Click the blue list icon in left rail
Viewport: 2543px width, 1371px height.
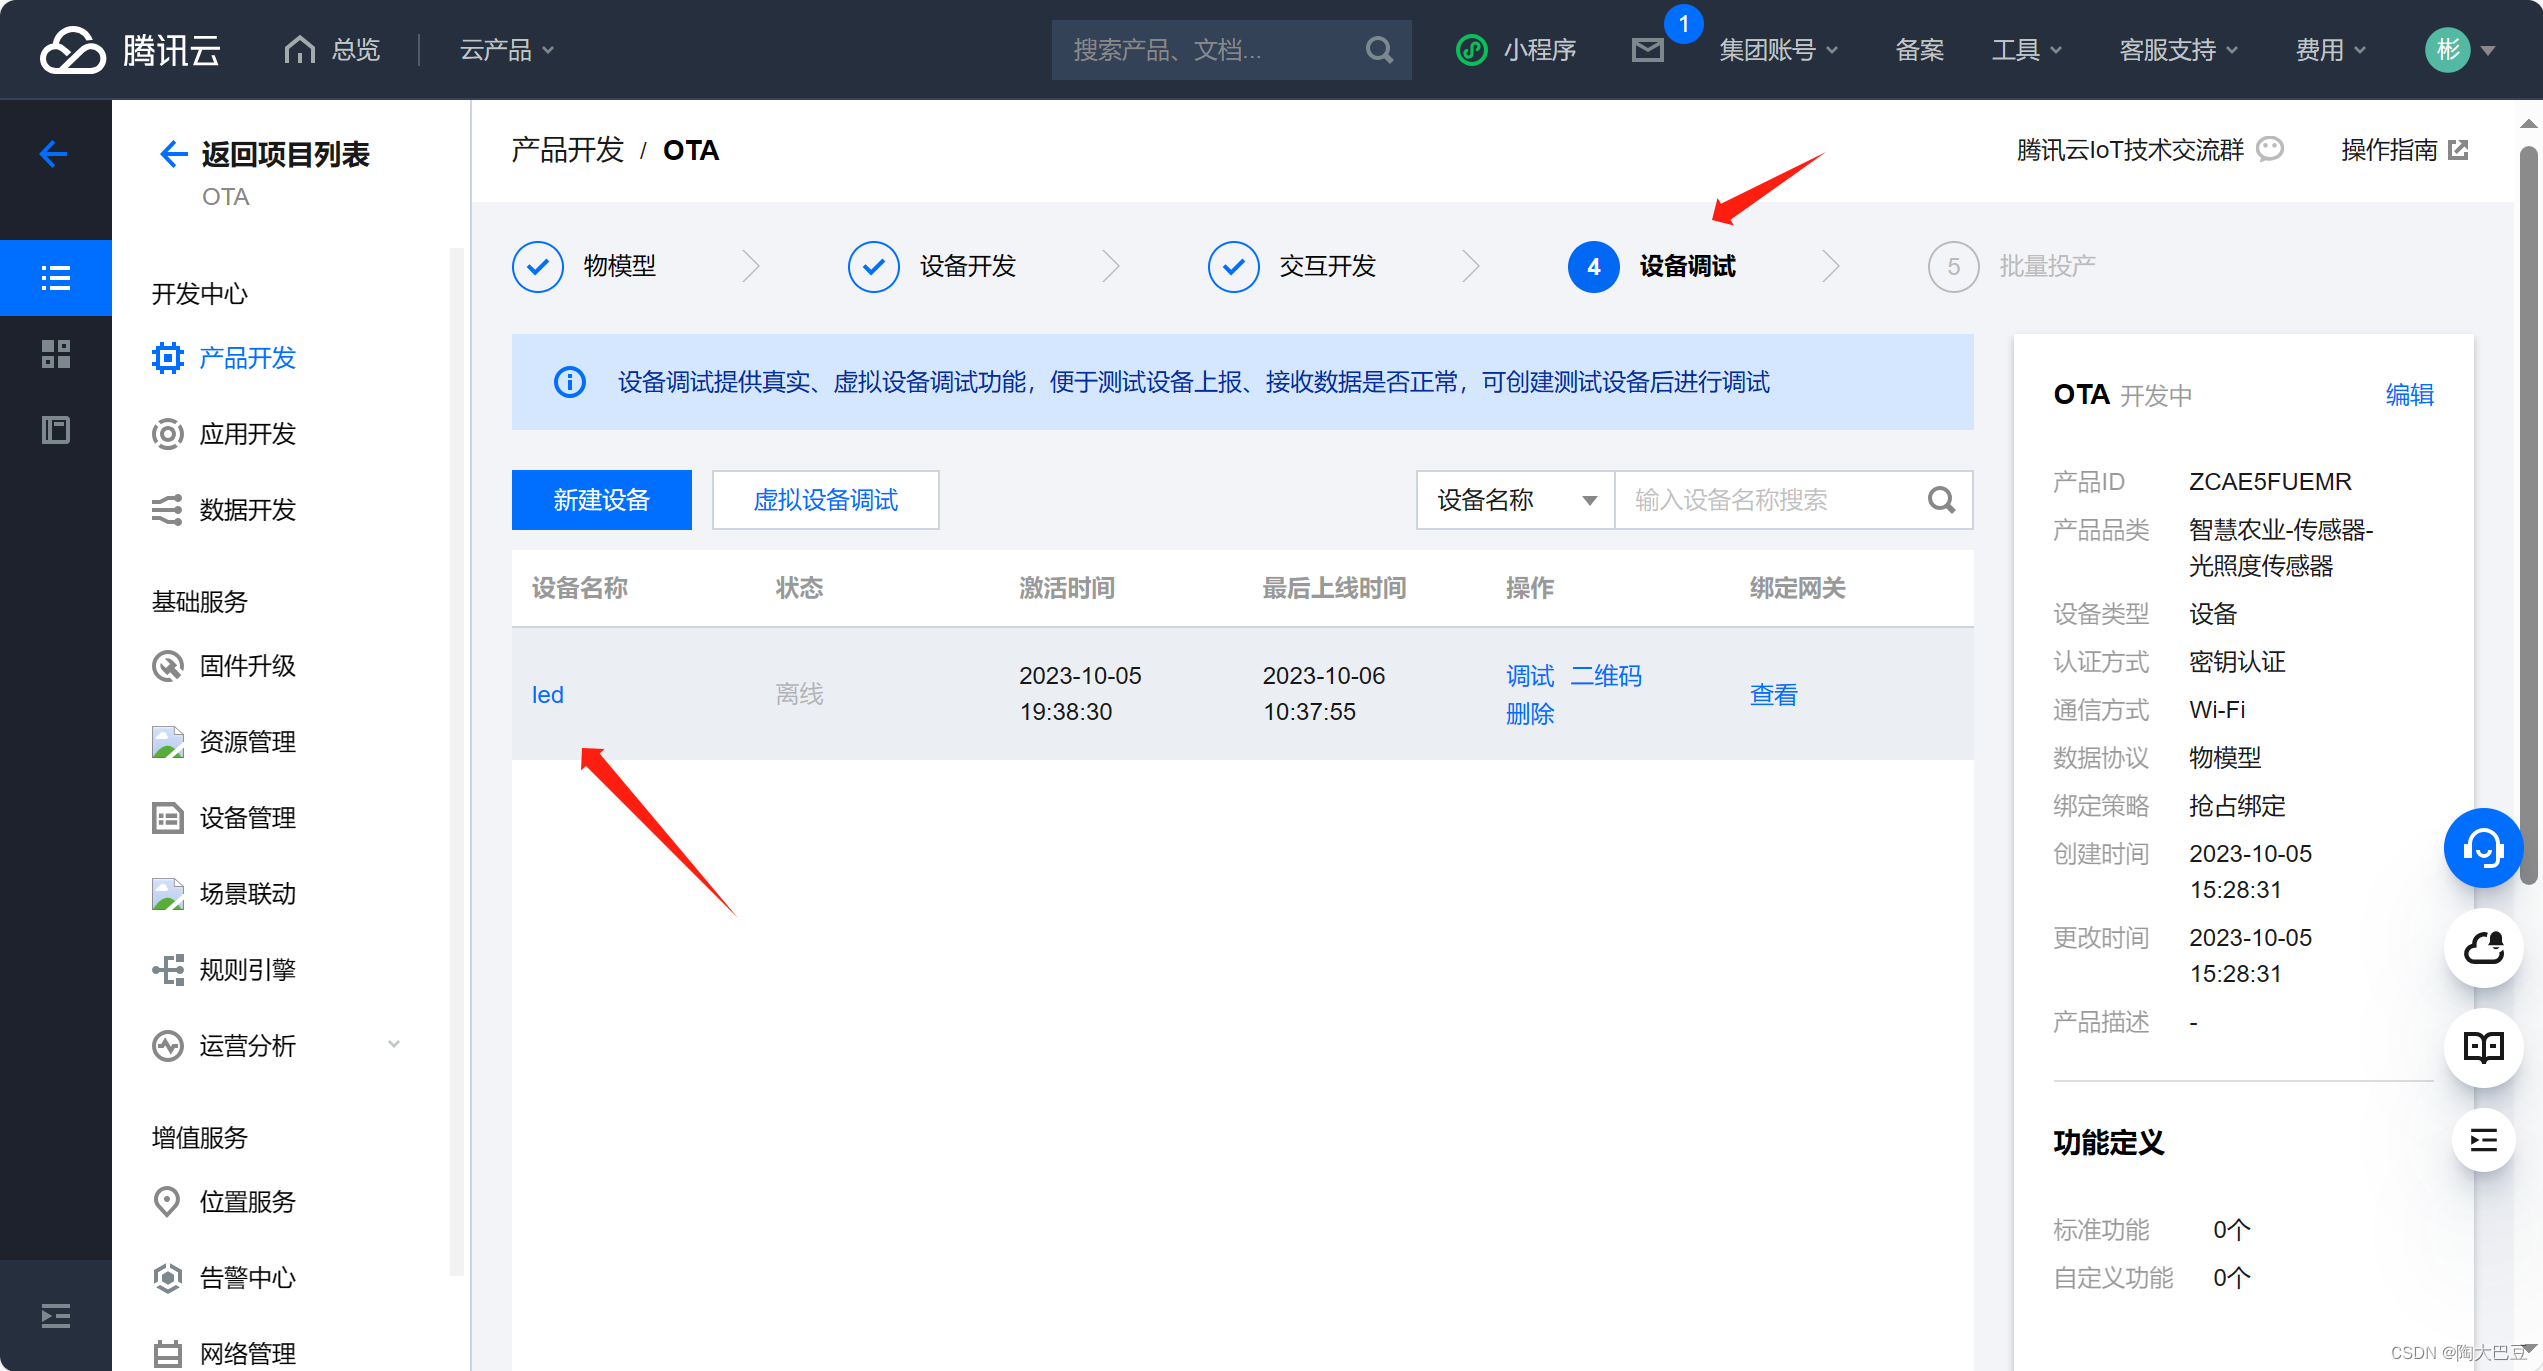[56, 278]
